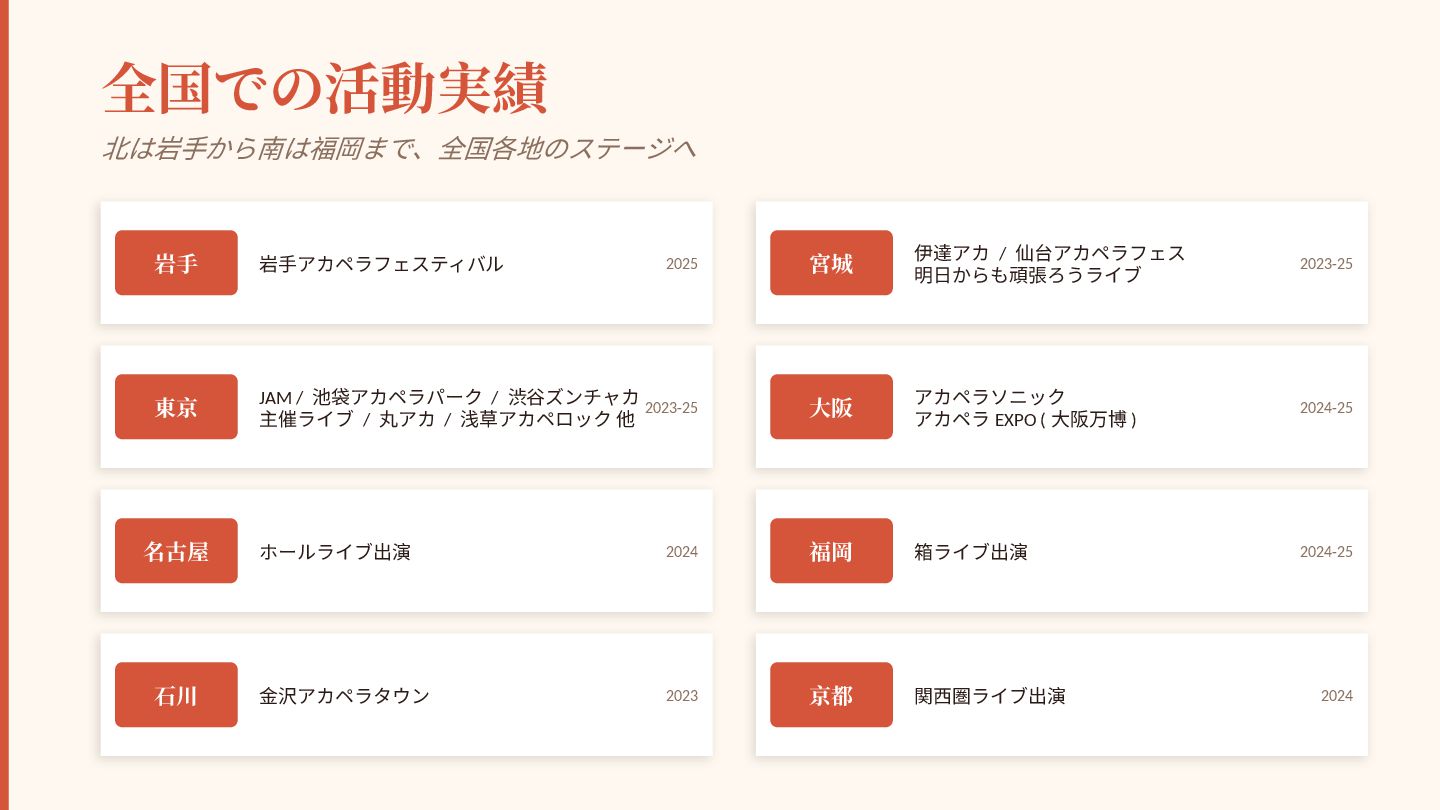
Task: Click 明日からも頑張ろうライブ text
Action: point(1027,275)
